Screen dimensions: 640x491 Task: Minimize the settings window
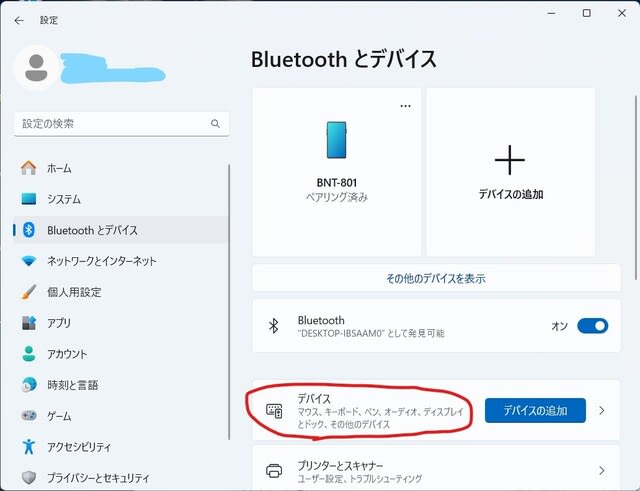click(551, 13)
